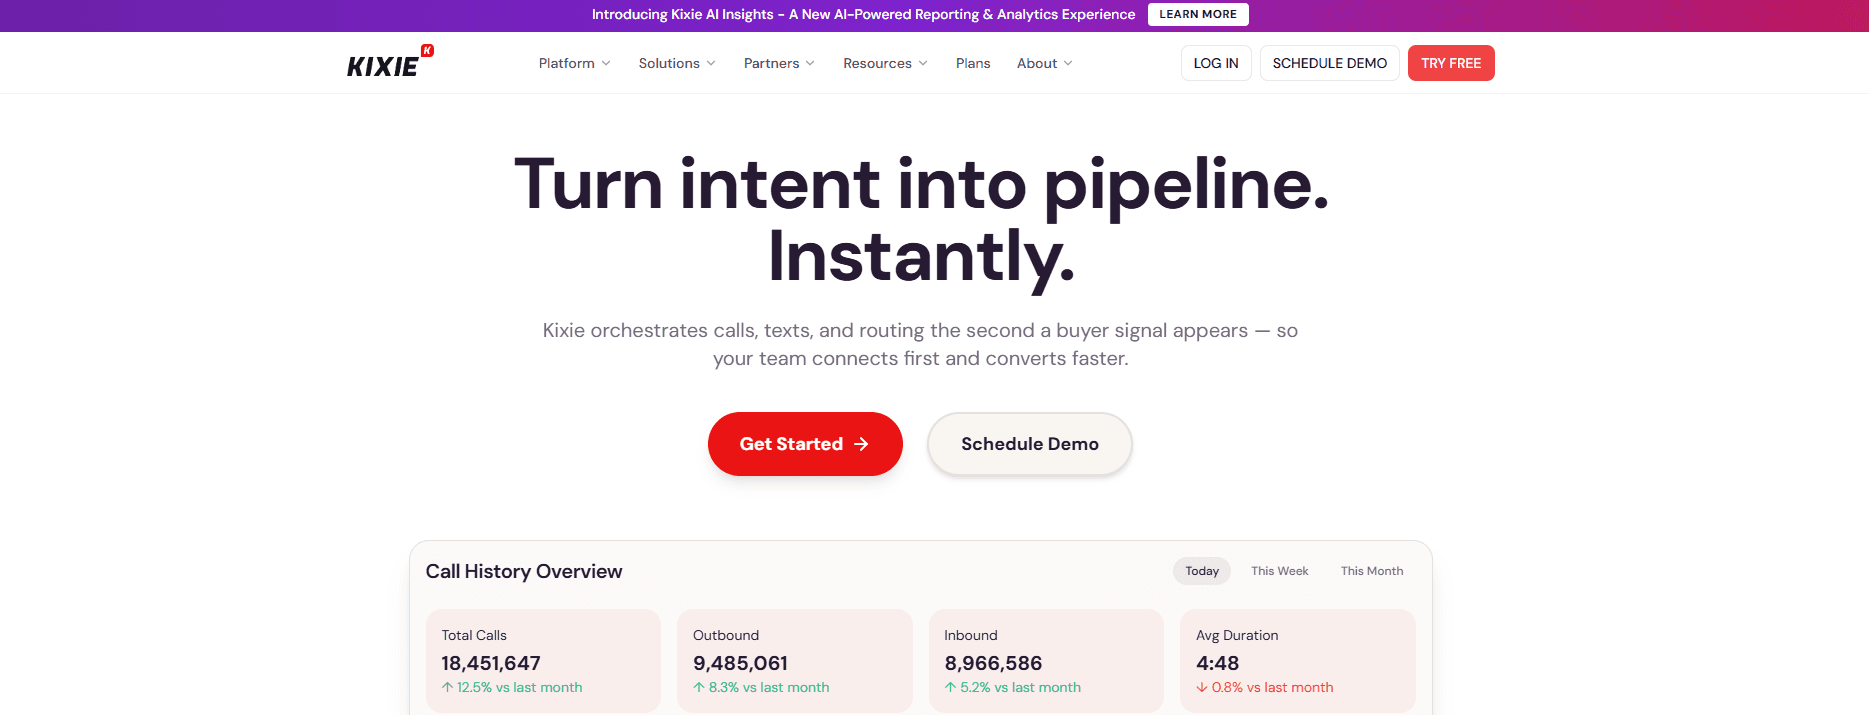This screenshot has width=1869, height=715.
Task: Click the Outbound stats card
Action: coord(795,661)
